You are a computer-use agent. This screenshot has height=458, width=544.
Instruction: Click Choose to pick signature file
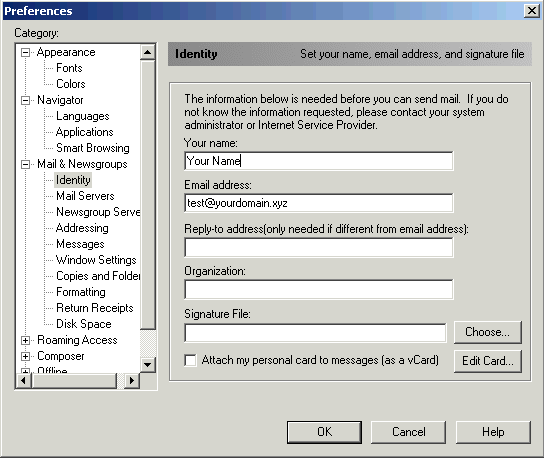[x=487, y=332]
